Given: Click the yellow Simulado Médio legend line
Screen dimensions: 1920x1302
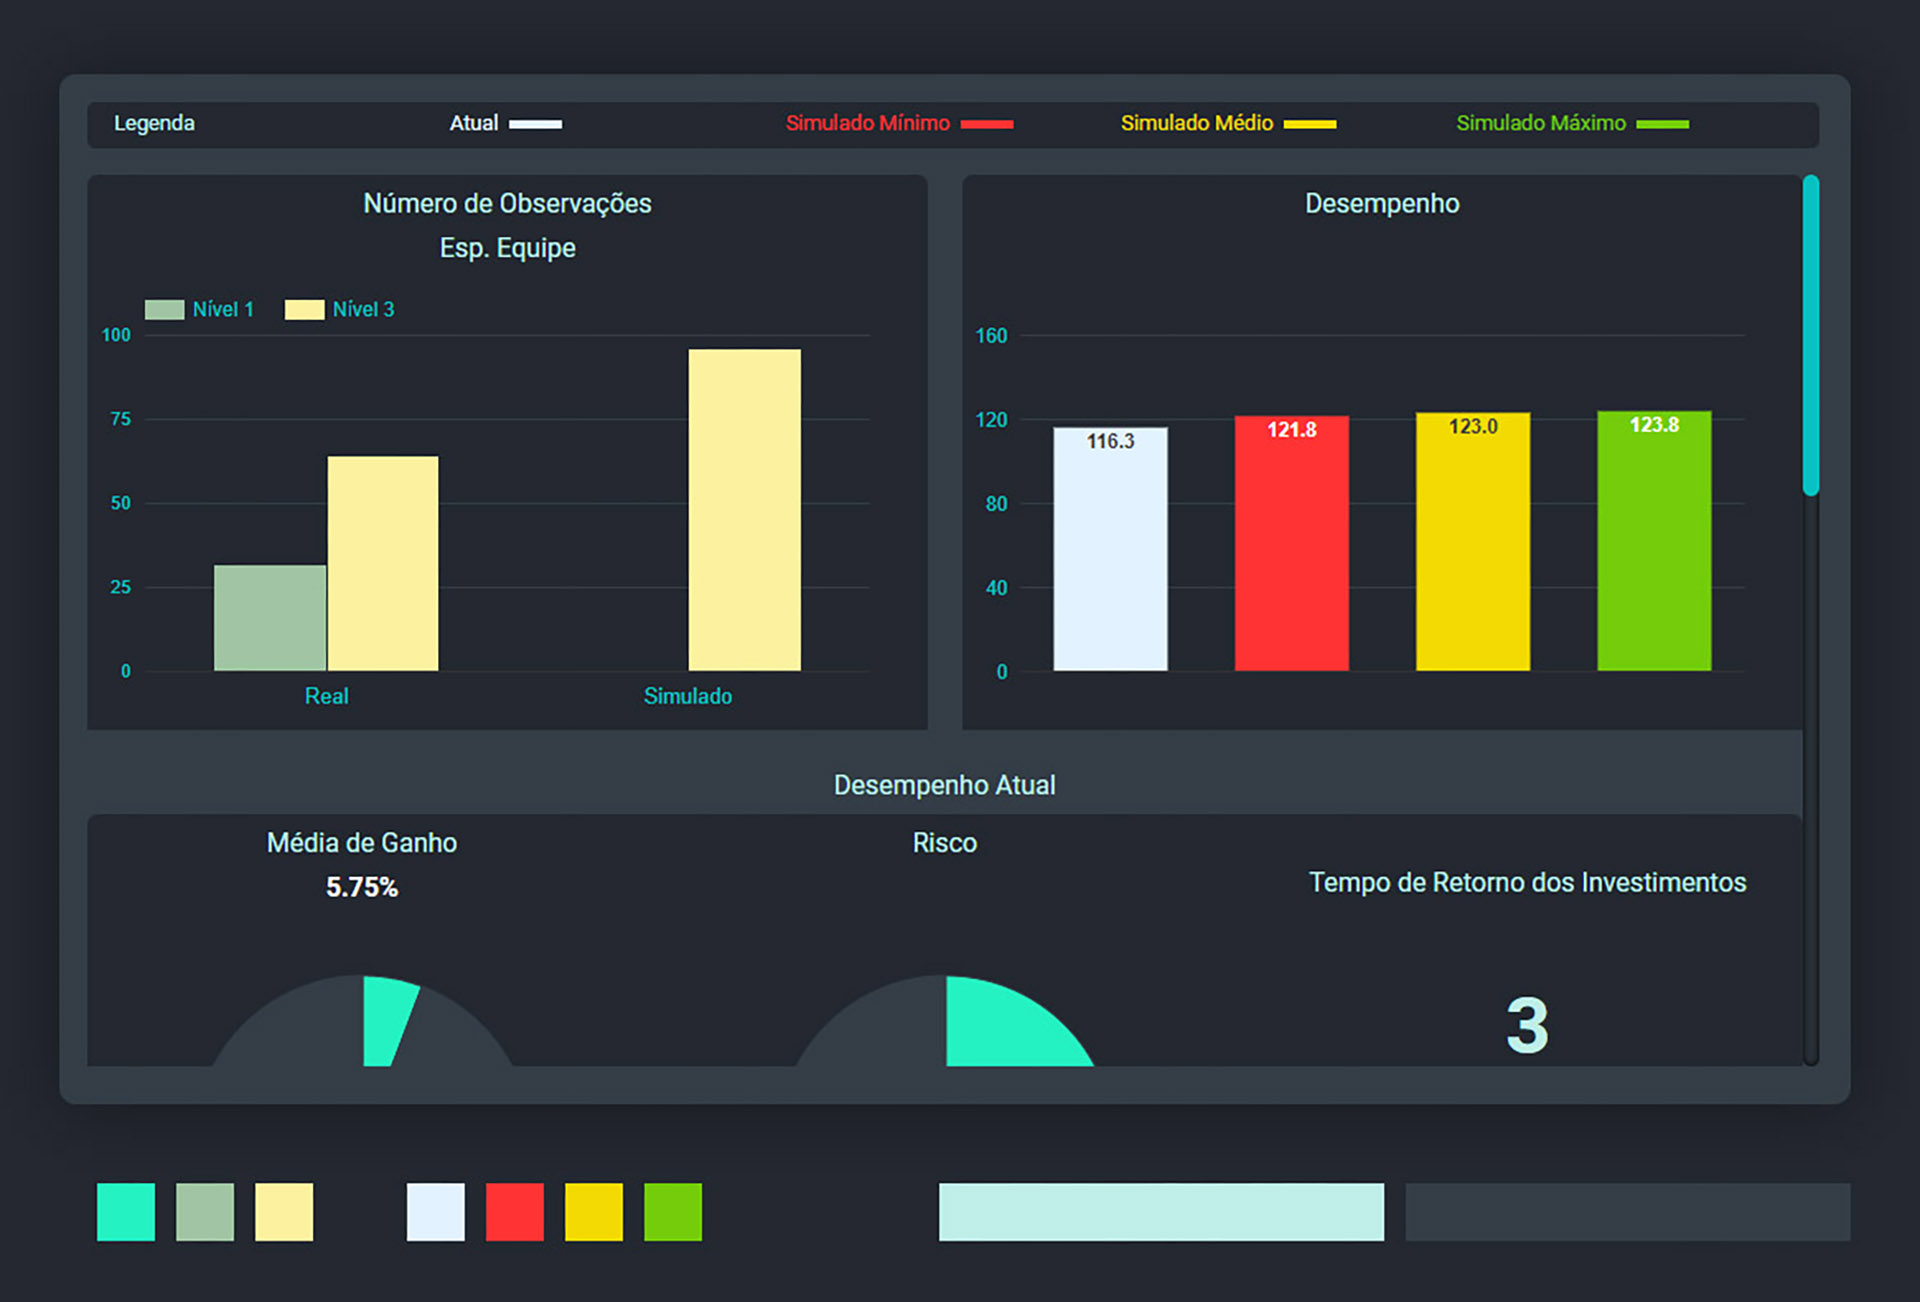Looking at the screenshot, I should point(1310,124).
